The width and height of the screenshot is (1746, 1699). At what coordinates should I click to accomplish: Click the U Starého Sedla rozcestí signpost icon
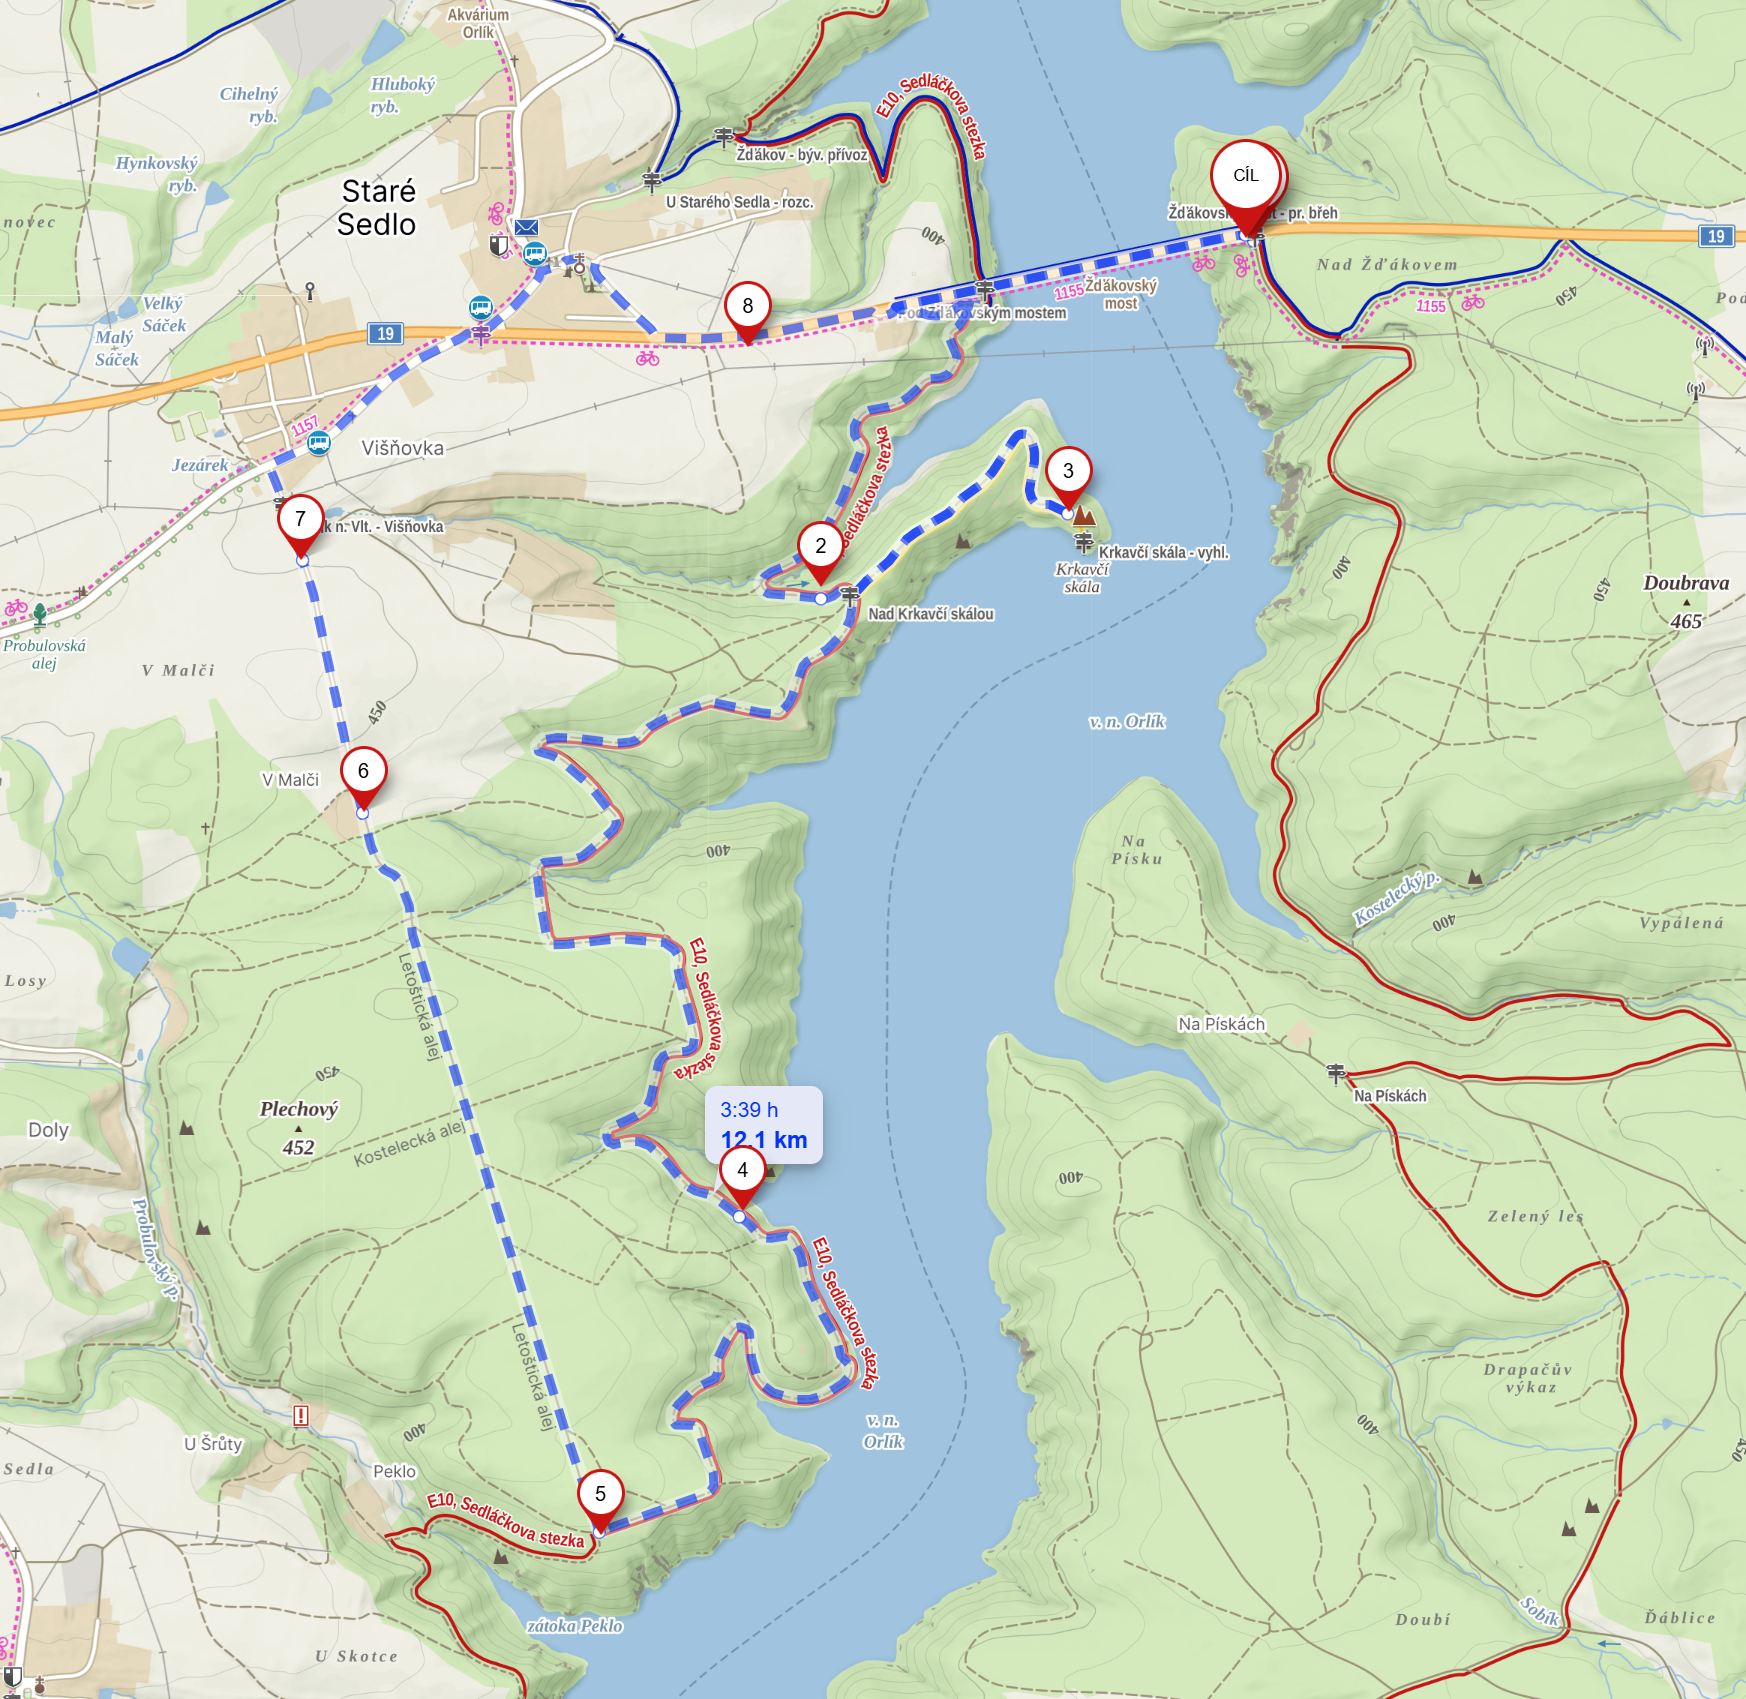coord(652,181)
